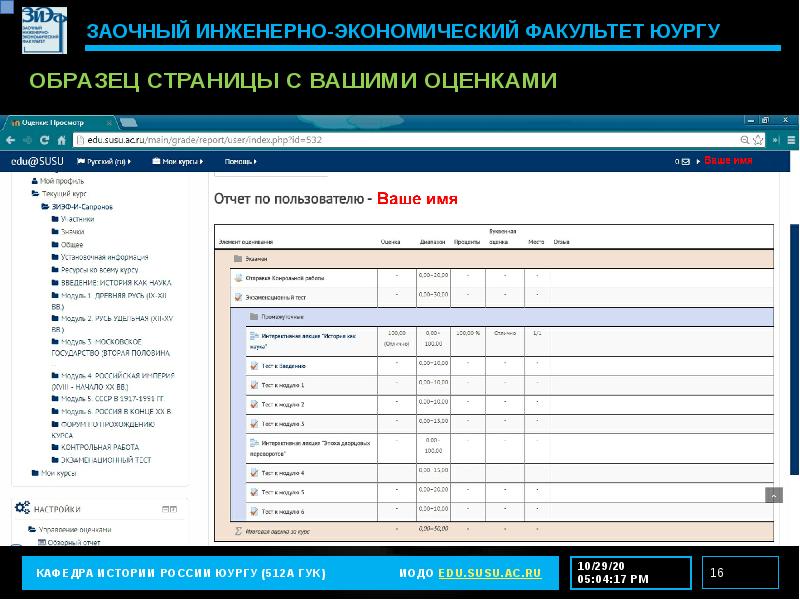
Task: Open Тест к модулю 2 link
Action: pos(282,405)
